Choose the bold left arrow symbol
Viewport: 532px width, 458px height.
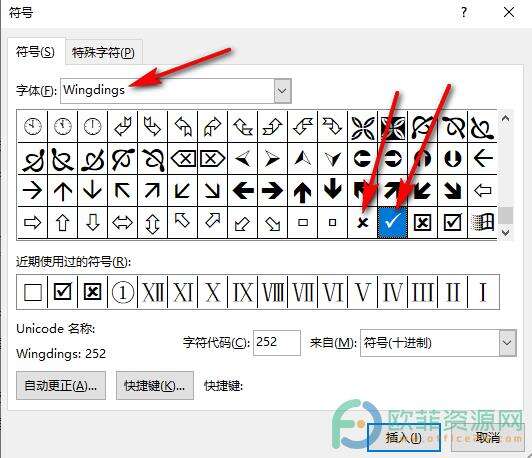coord(243,190)
